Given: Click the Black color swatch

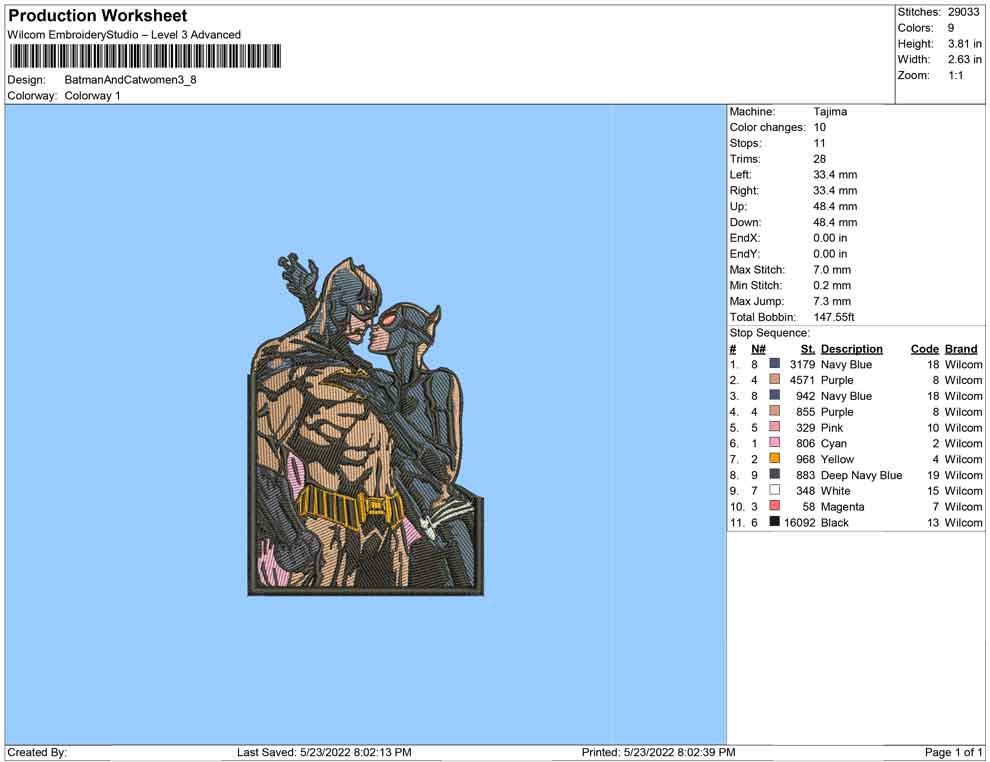Looking at the screenshot, I should pyautogui.click(x=775, y=521).
